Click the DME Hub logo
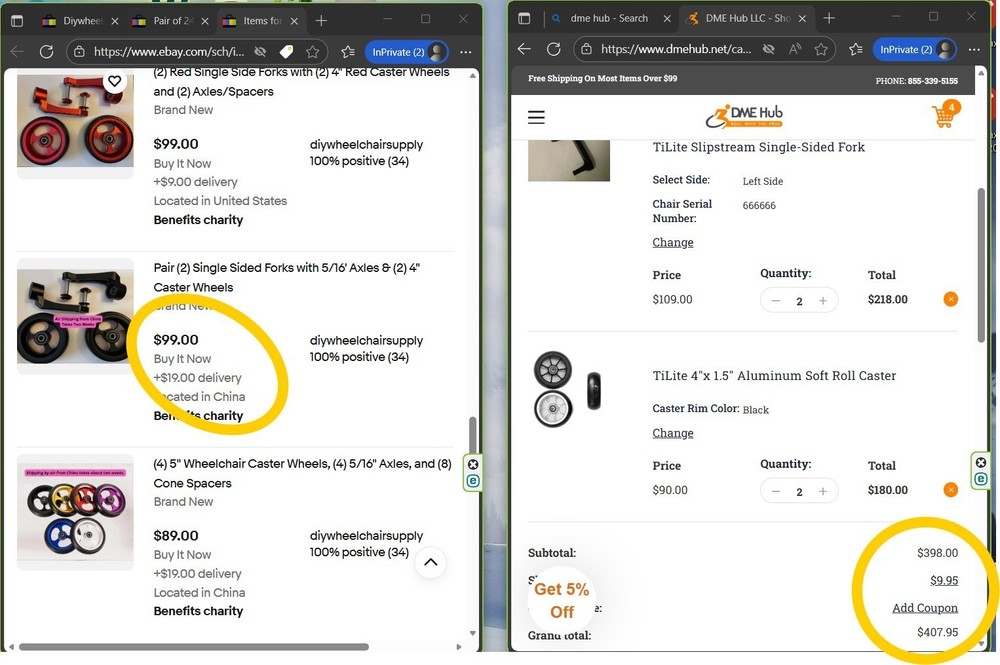The height and width of the screenshot is (665, 1000). 744,116
